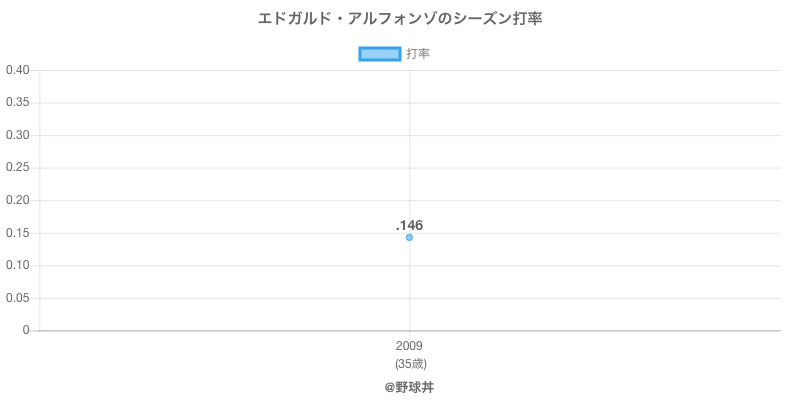Viewport: 800px width, 400px height.
Task: Click the @野球丼 credit text
Action: point(409,387)
